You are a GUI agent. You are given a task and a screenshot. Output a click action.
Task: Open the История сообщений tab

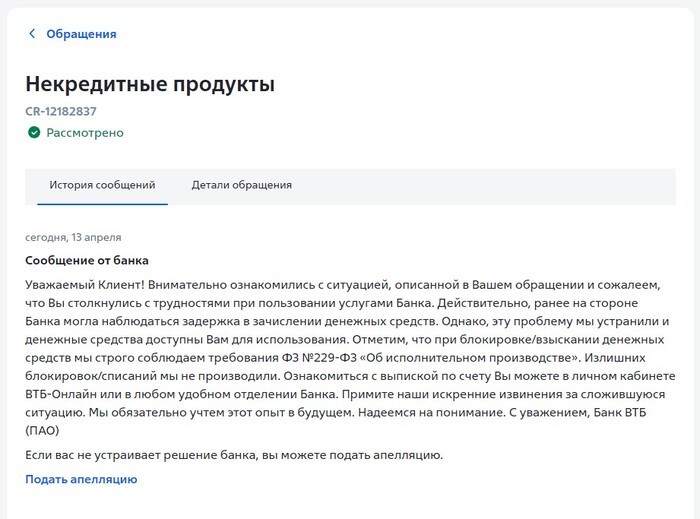[102, 185]
